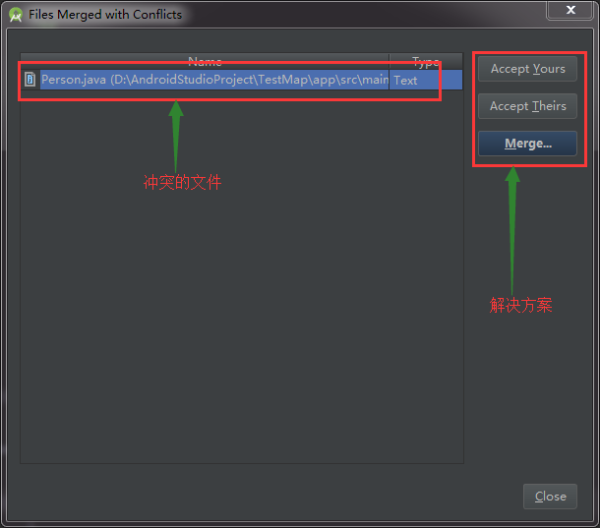Open the Merge... conflict resolver
This screenshot has height=528, width=600.
[527, 143]
